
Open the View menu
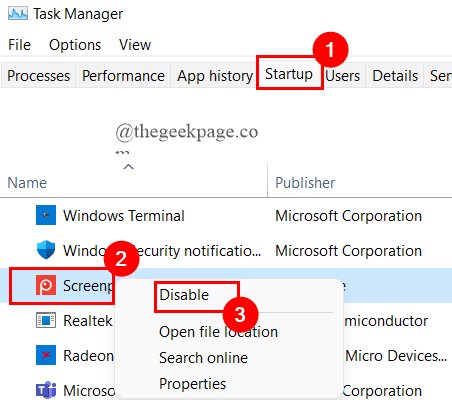coord(135,45)
